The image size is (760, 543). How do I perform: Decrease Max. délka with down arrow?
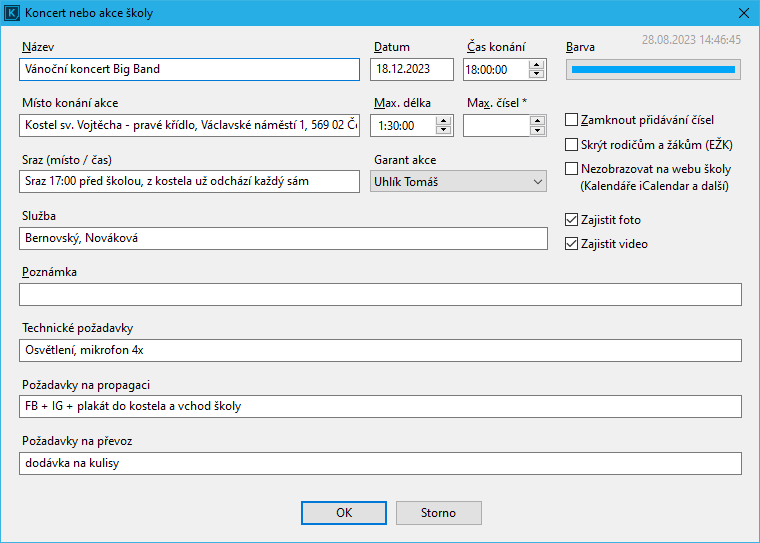point(444,130)
